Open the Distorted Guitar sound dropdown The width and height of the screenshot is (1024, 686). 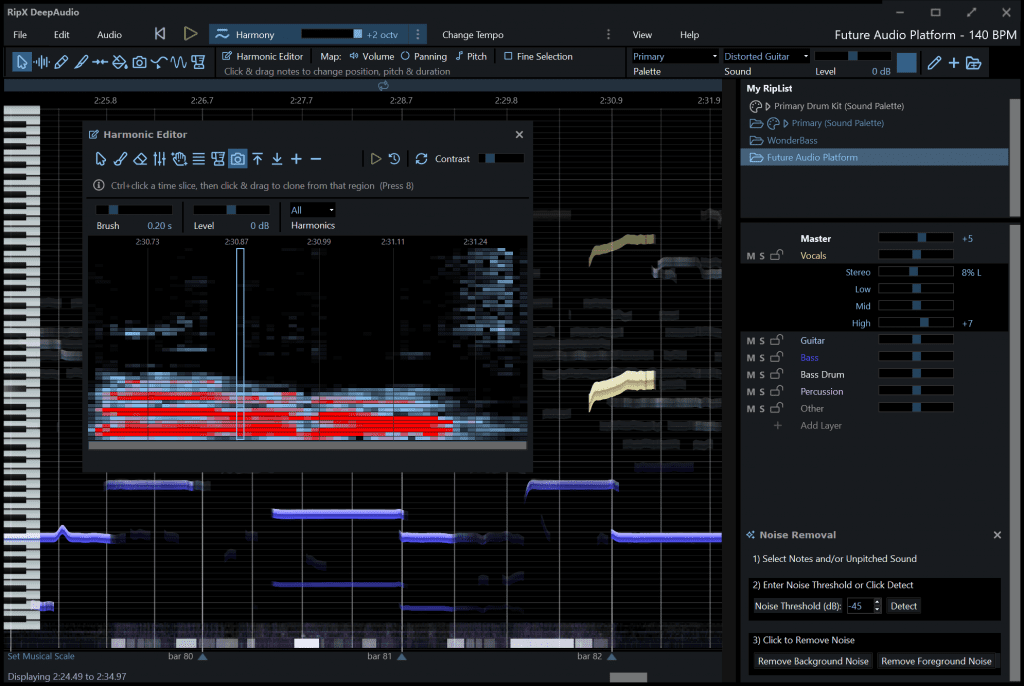coord(765,57)
